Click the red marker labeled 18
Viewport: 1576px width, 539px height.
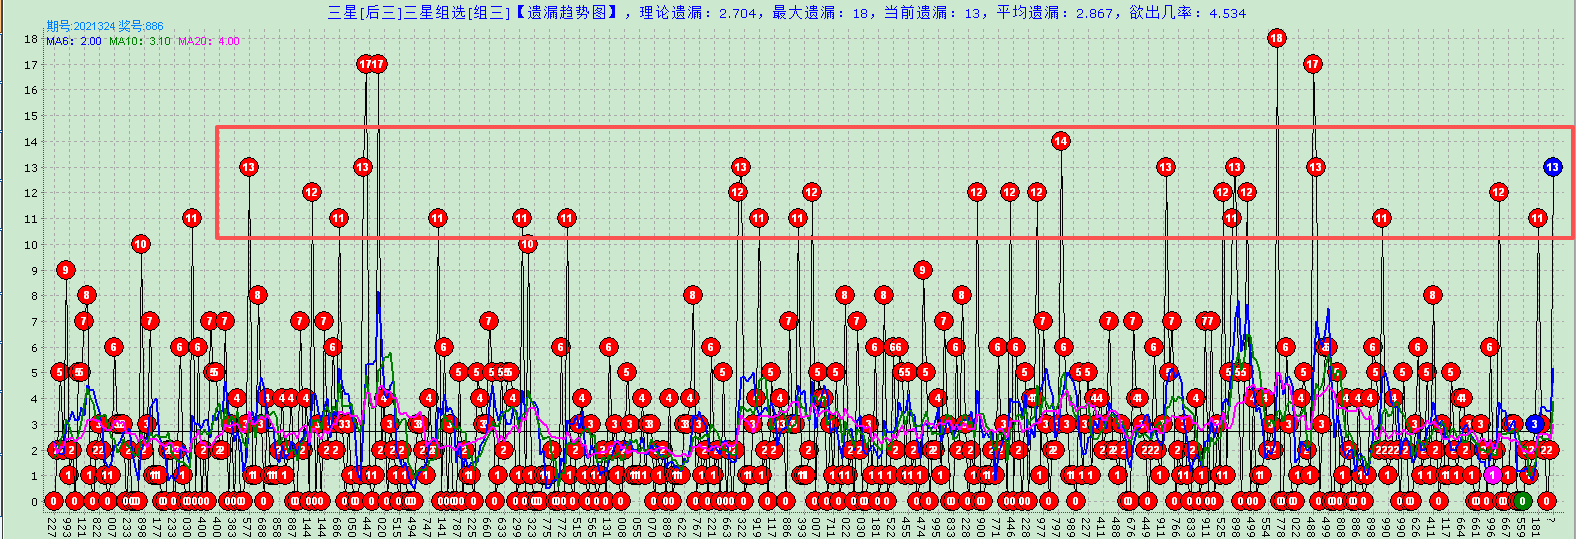tap(1276, 38)
